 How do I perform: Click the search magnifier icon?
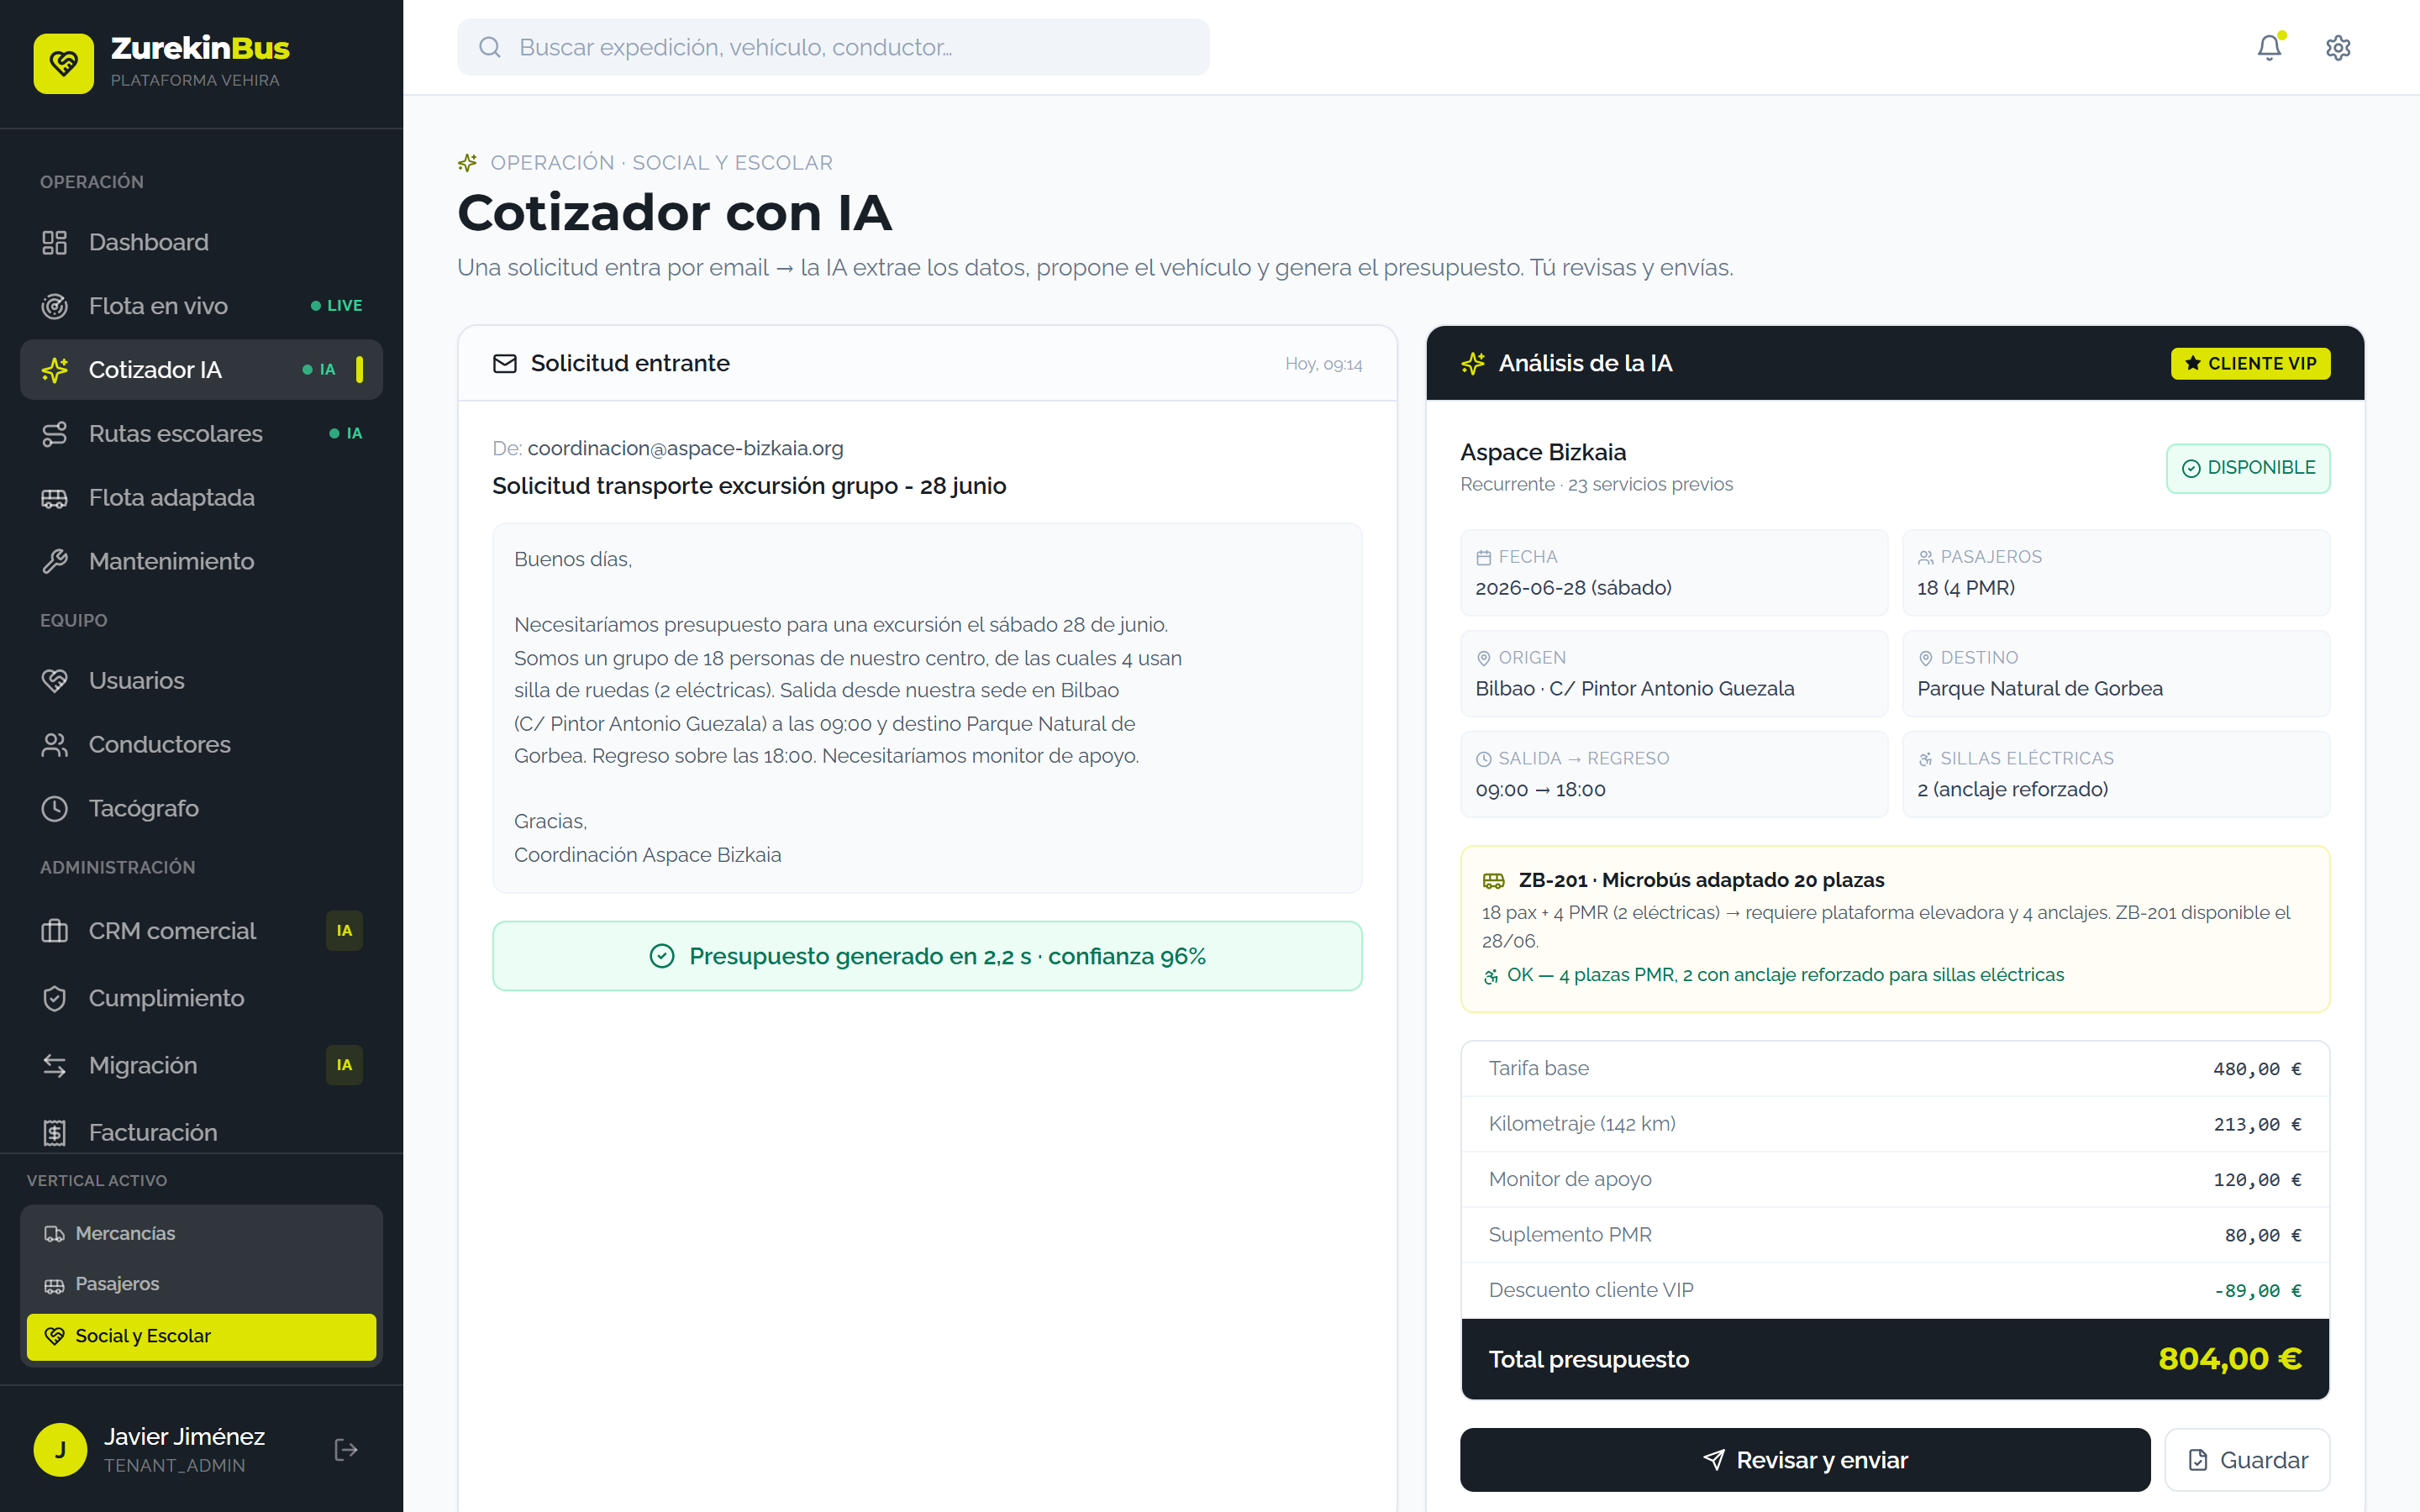pos(489,47)
